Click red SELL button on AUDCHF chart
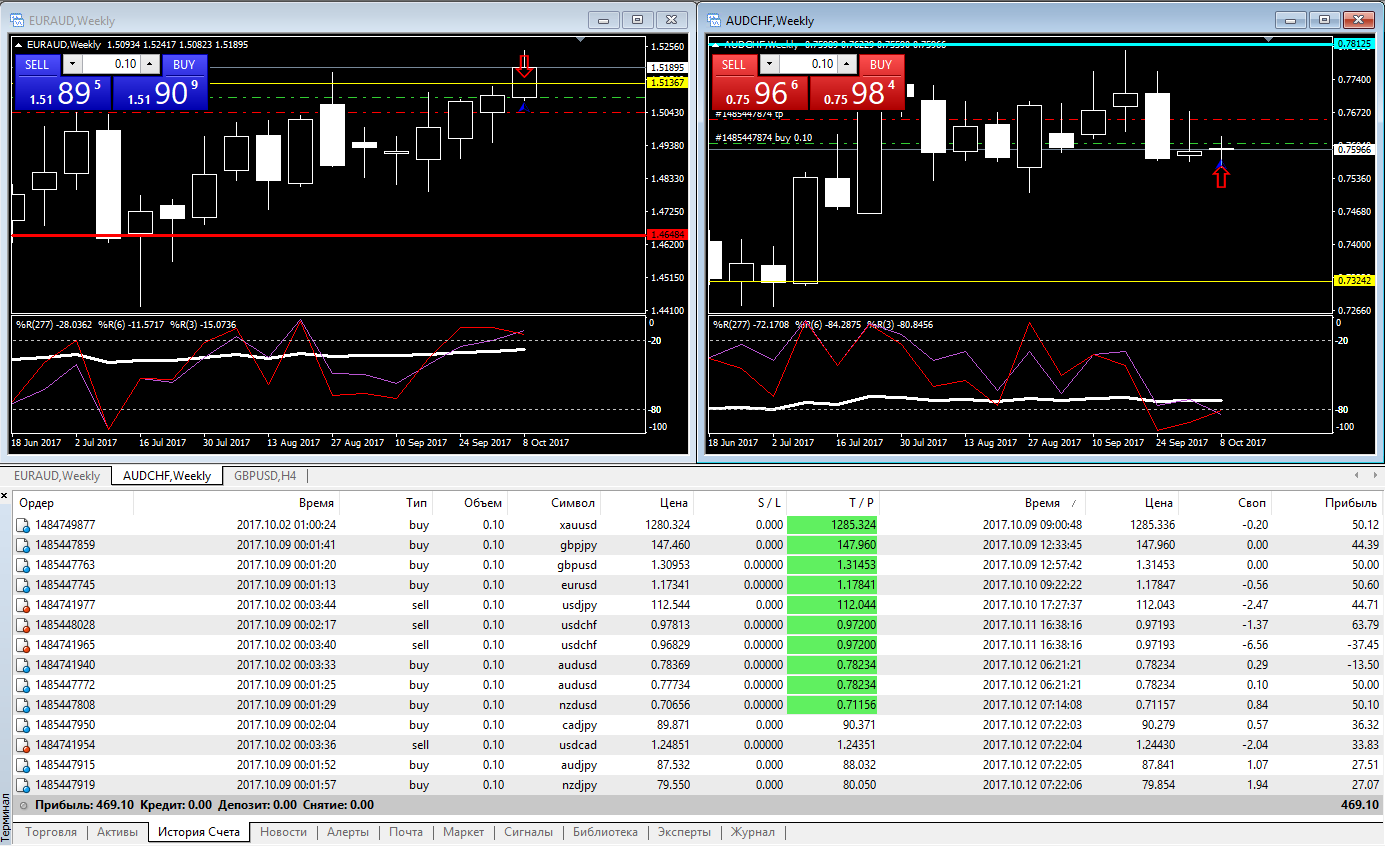 click(734, 64)
